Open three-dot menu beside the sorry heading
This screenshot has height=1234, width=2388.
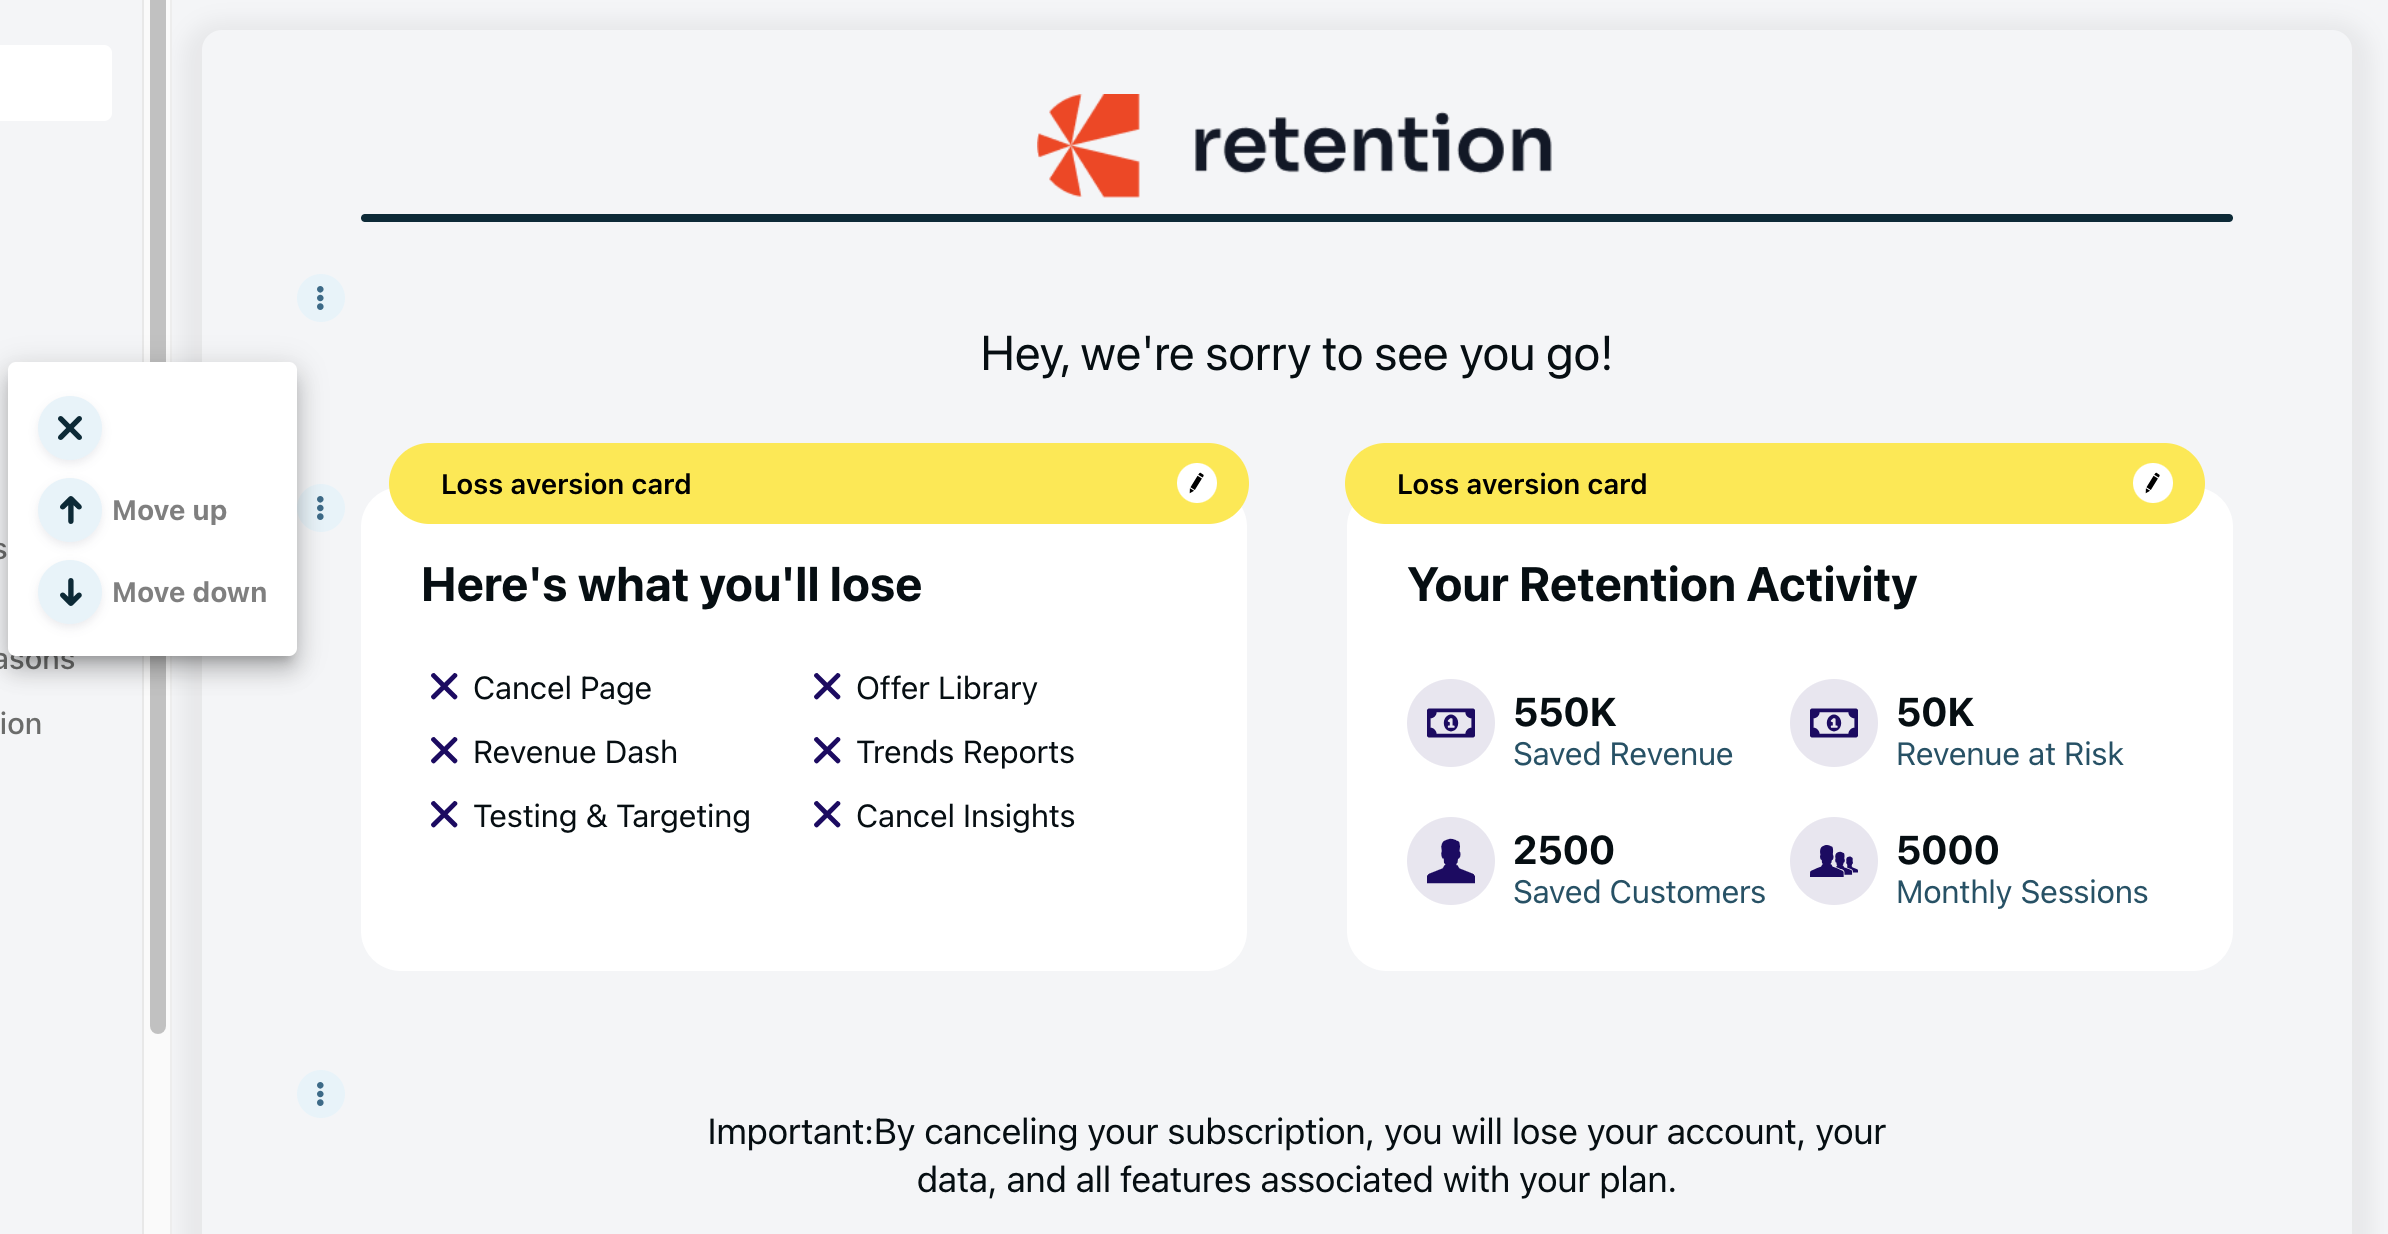[320, 298]
